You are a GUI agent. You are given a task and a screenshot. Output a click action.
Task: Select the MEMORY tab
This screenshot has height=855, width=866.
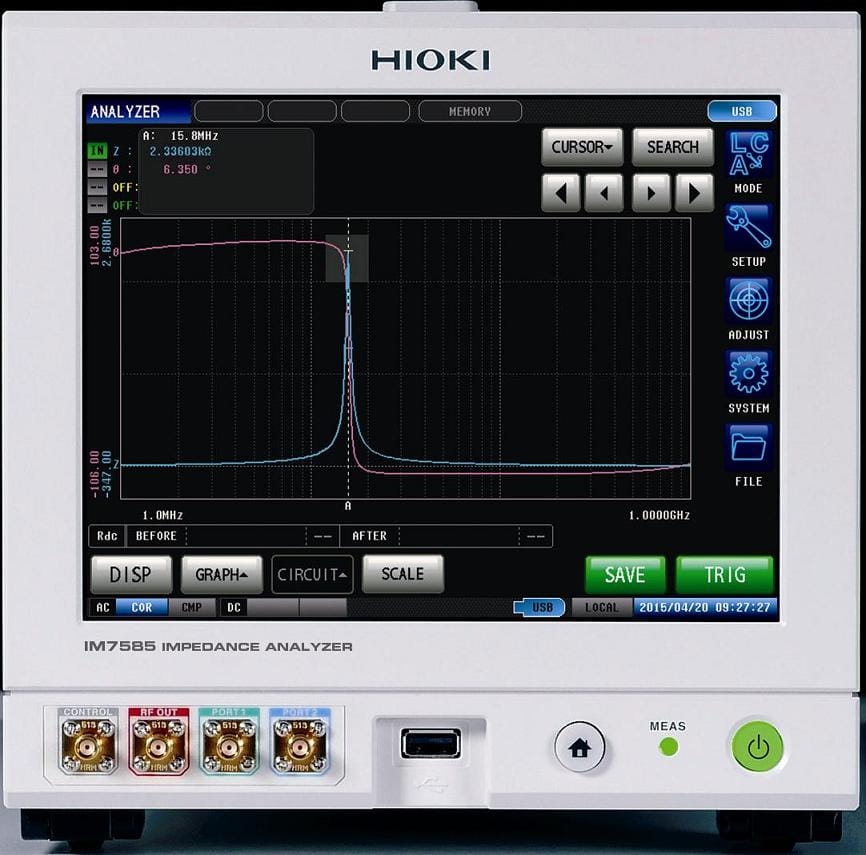[x=469, y=111]
